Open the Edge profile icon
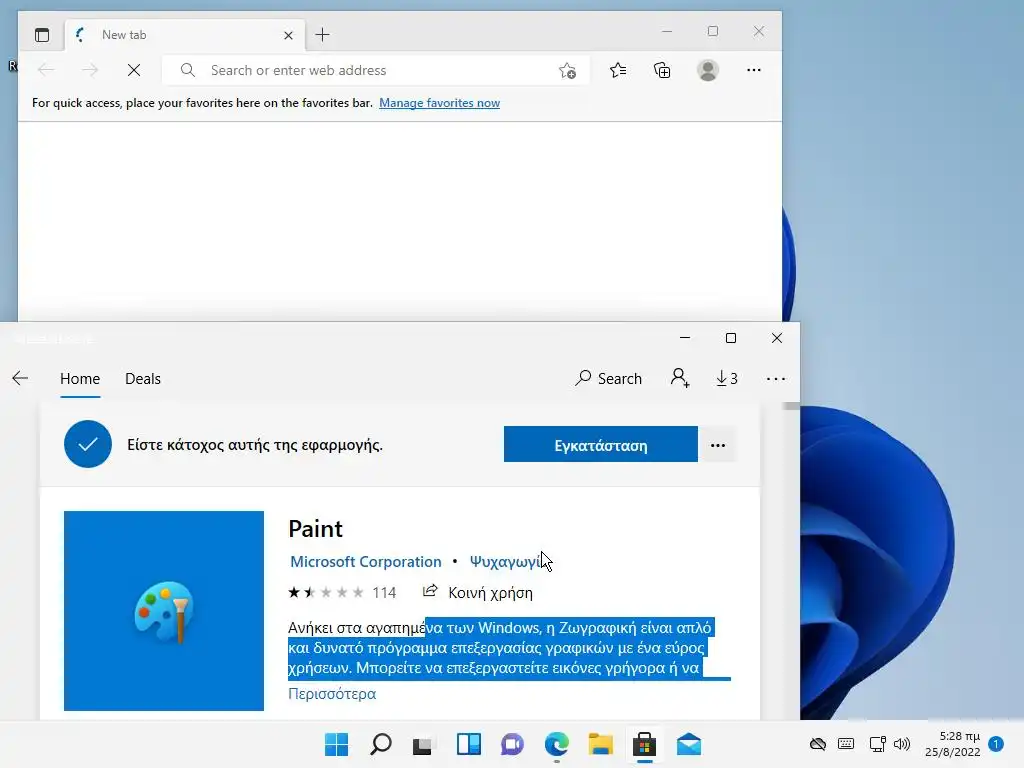Screen dimensions: 1024x768 pos(708,70)
